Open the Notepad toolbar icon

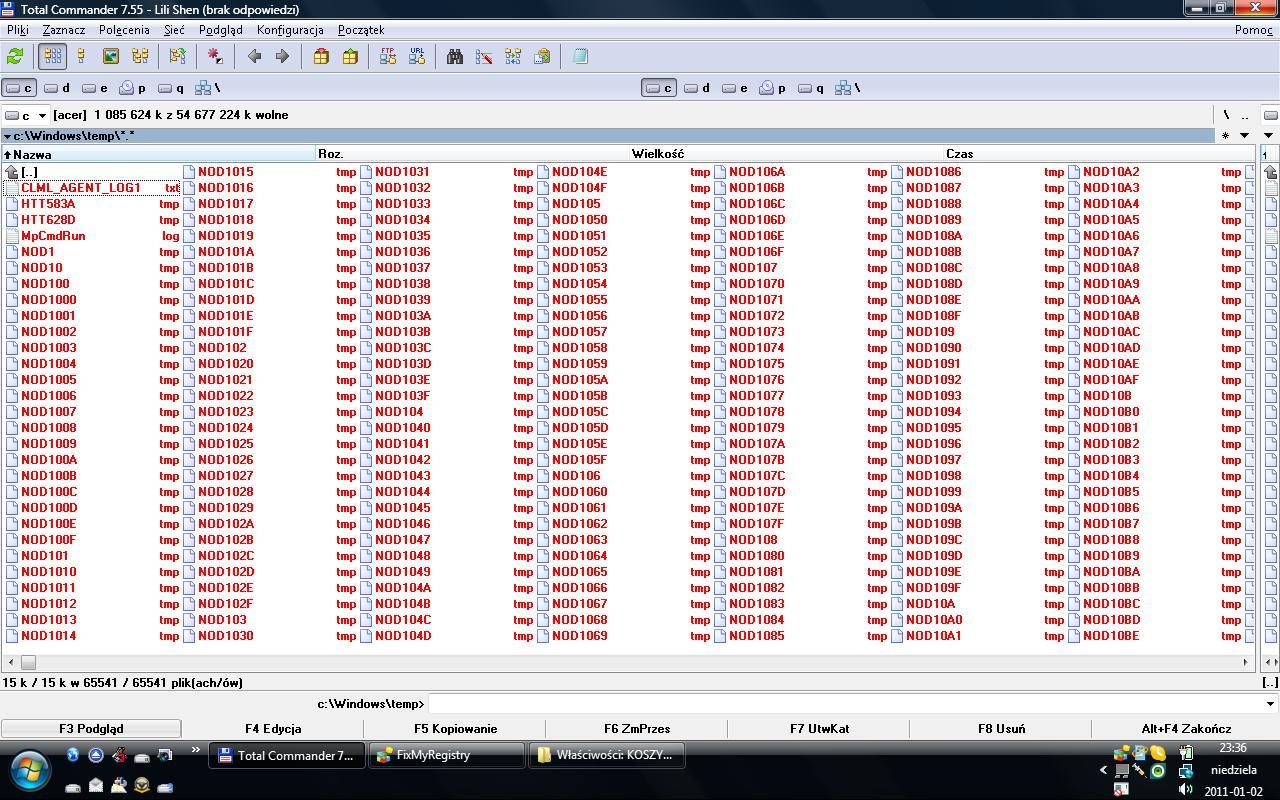(x=580, y=57)
